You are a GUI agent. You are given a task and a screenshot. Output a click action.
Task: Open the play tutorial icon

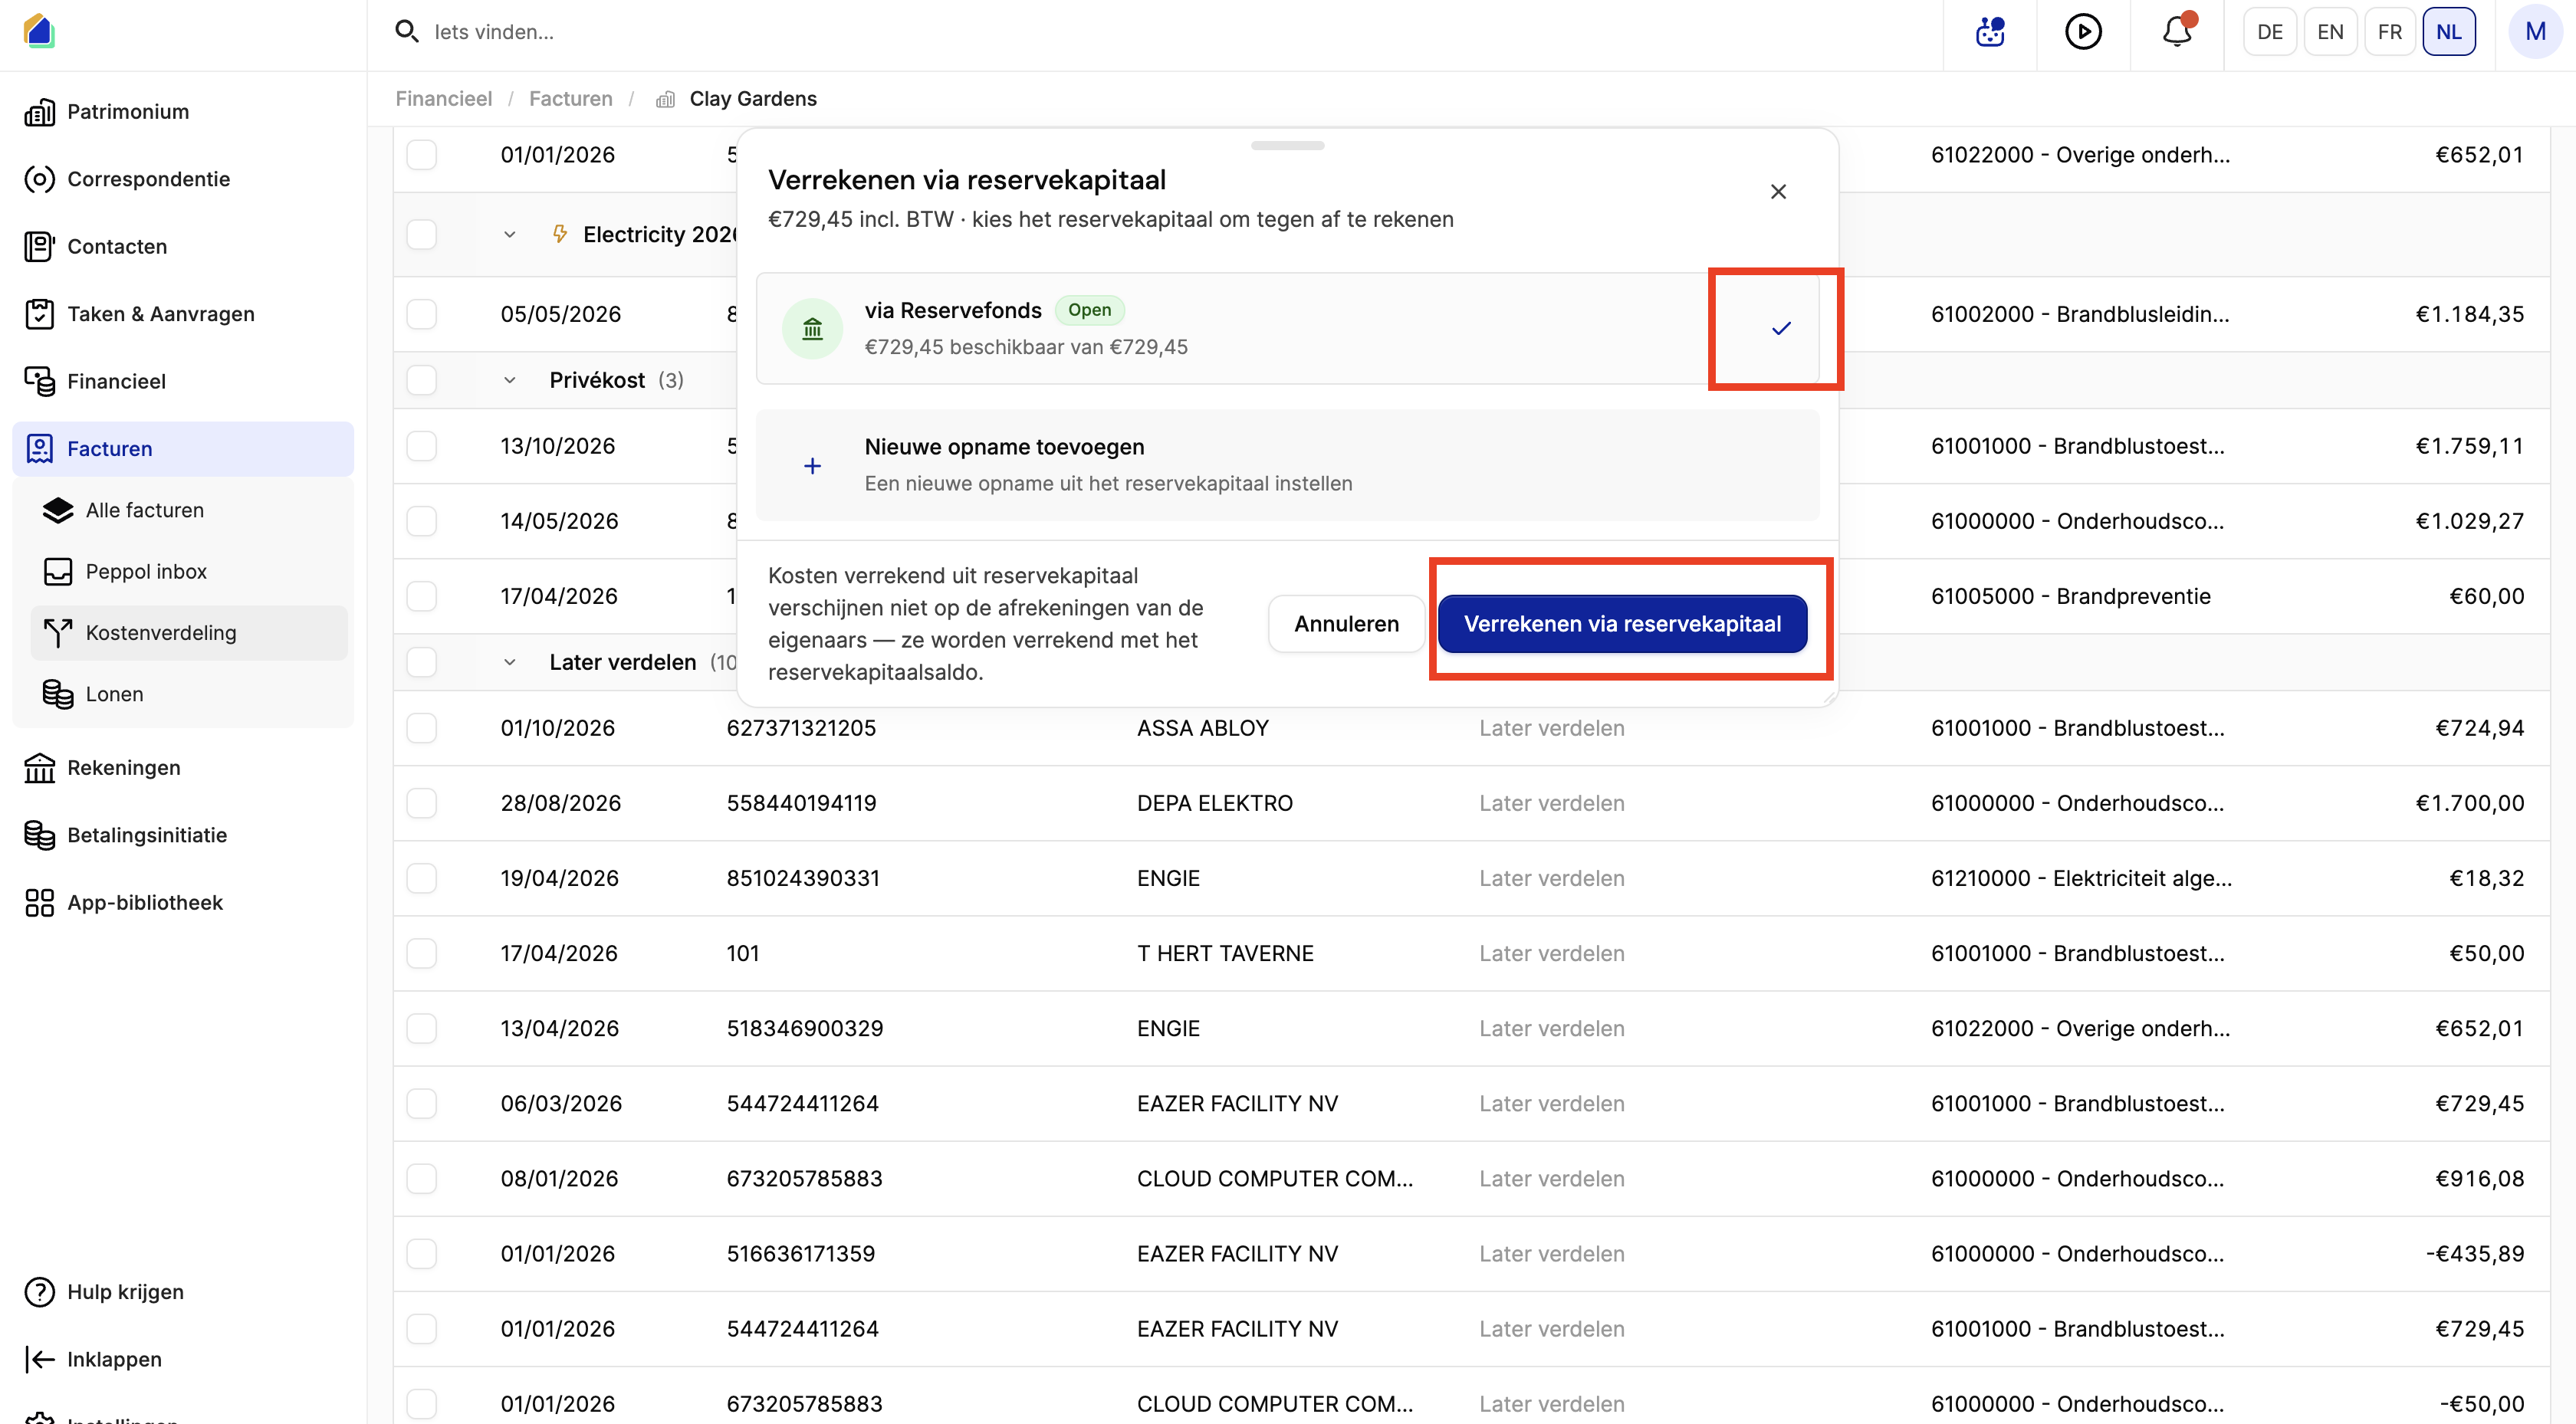(2083, 32)
